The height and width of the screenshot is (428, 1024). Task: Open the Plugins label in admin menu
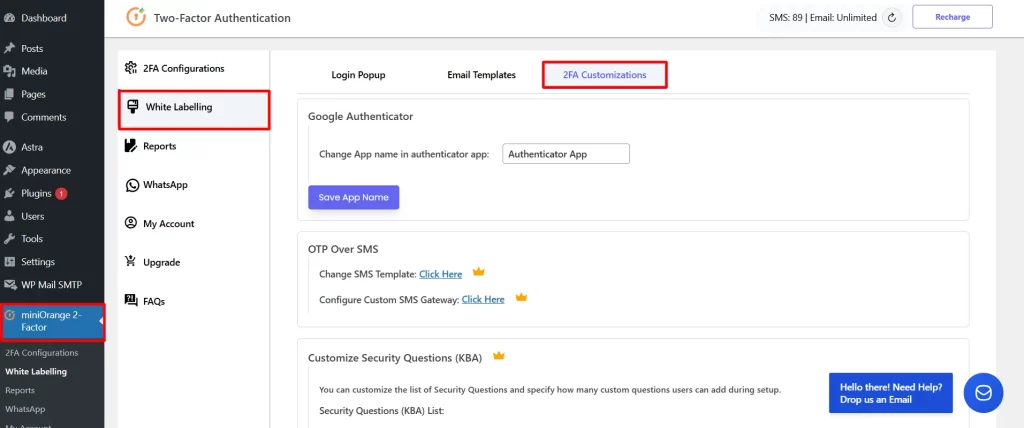[36, 193]
